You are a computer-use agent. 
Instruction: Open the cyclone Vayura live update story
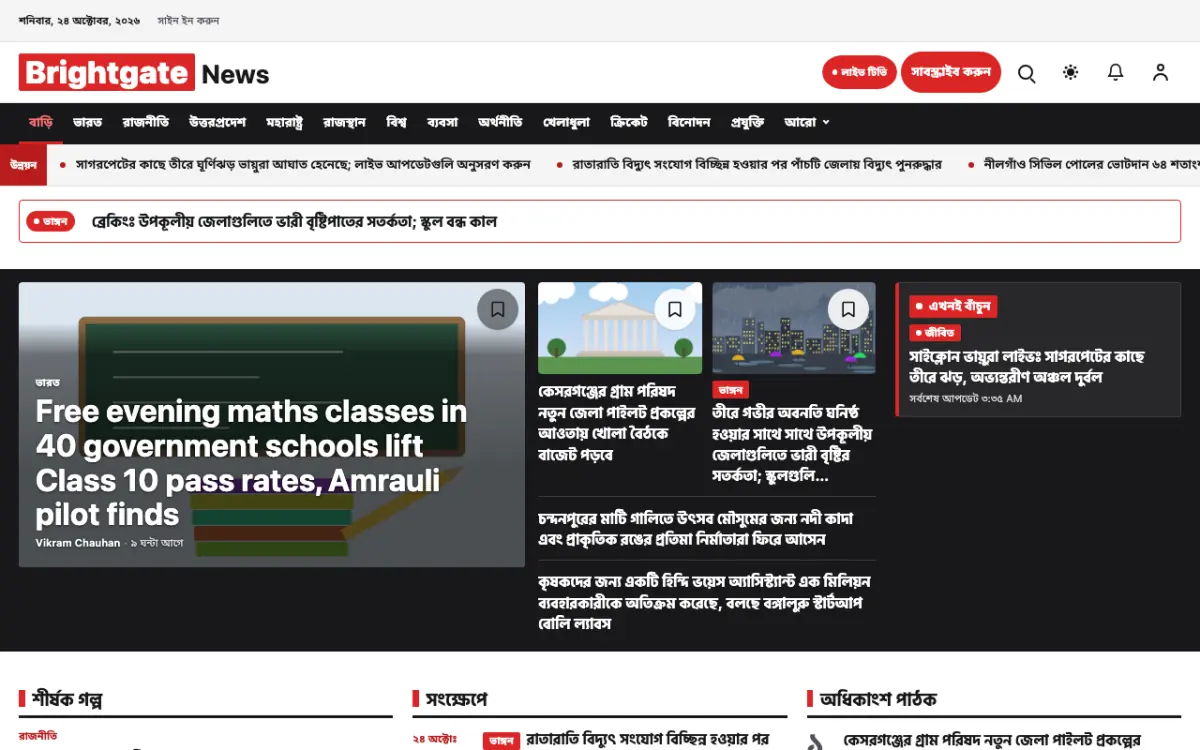click(1026, 366)
